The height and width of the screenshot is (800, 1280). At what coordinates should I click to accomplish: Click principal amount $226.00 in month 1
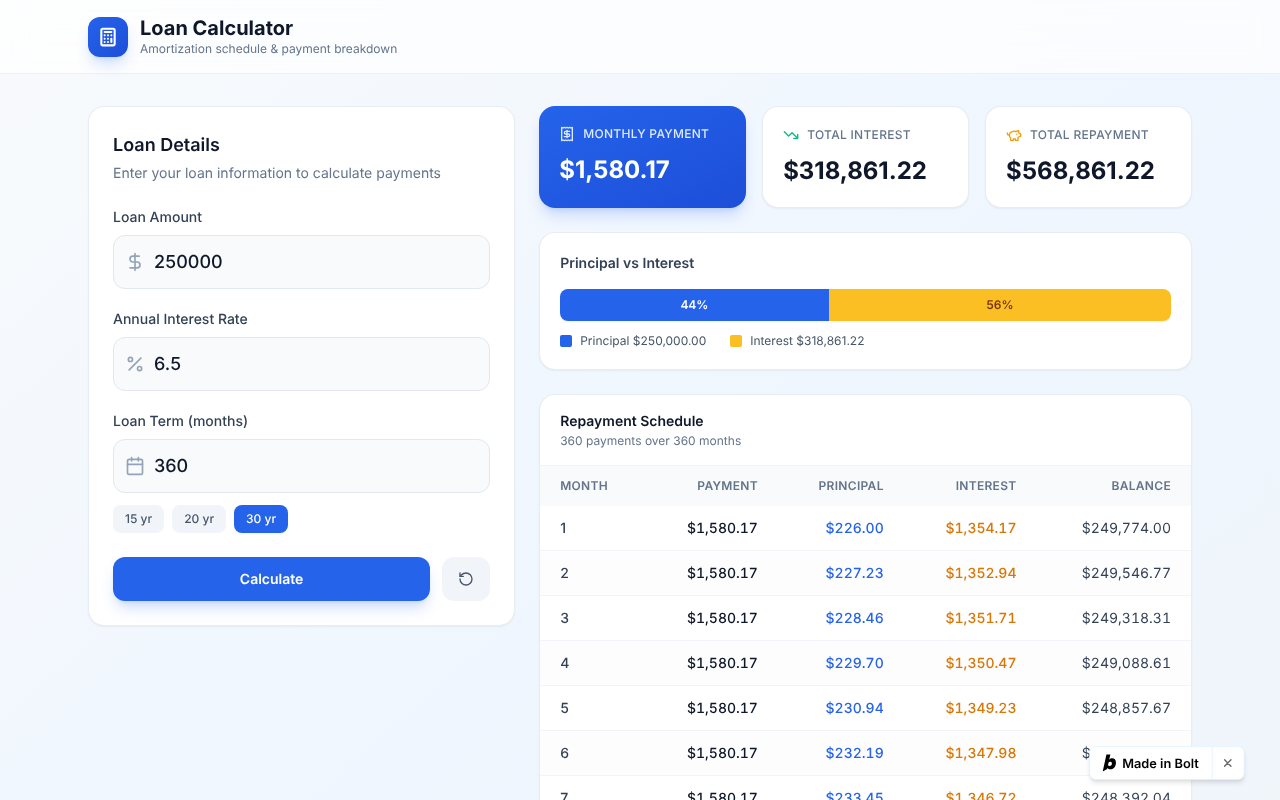tap(855, 528)
